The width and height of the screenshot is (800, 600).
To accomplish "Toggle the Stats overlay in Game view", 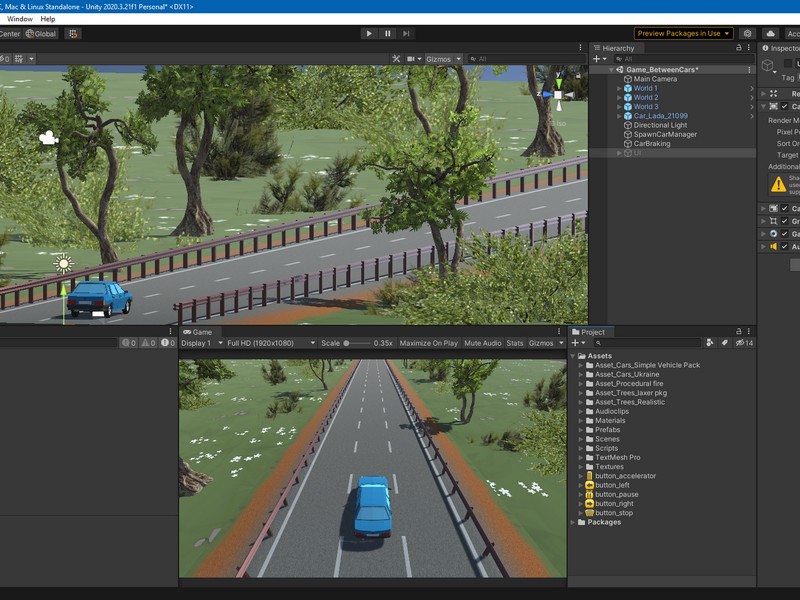I will 514,343.
